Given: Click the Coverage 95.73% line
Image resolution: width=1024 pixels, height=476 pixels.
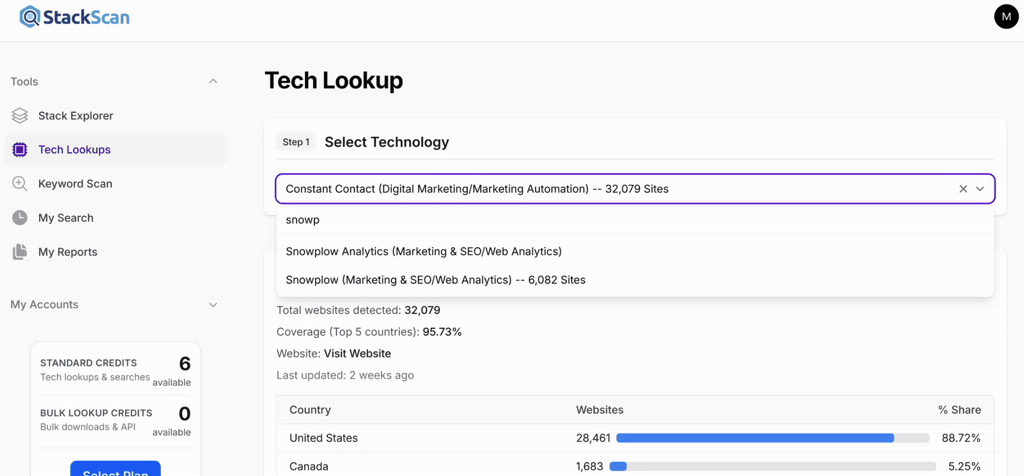Looking at the screenshot, I should (x=369, y=332).
